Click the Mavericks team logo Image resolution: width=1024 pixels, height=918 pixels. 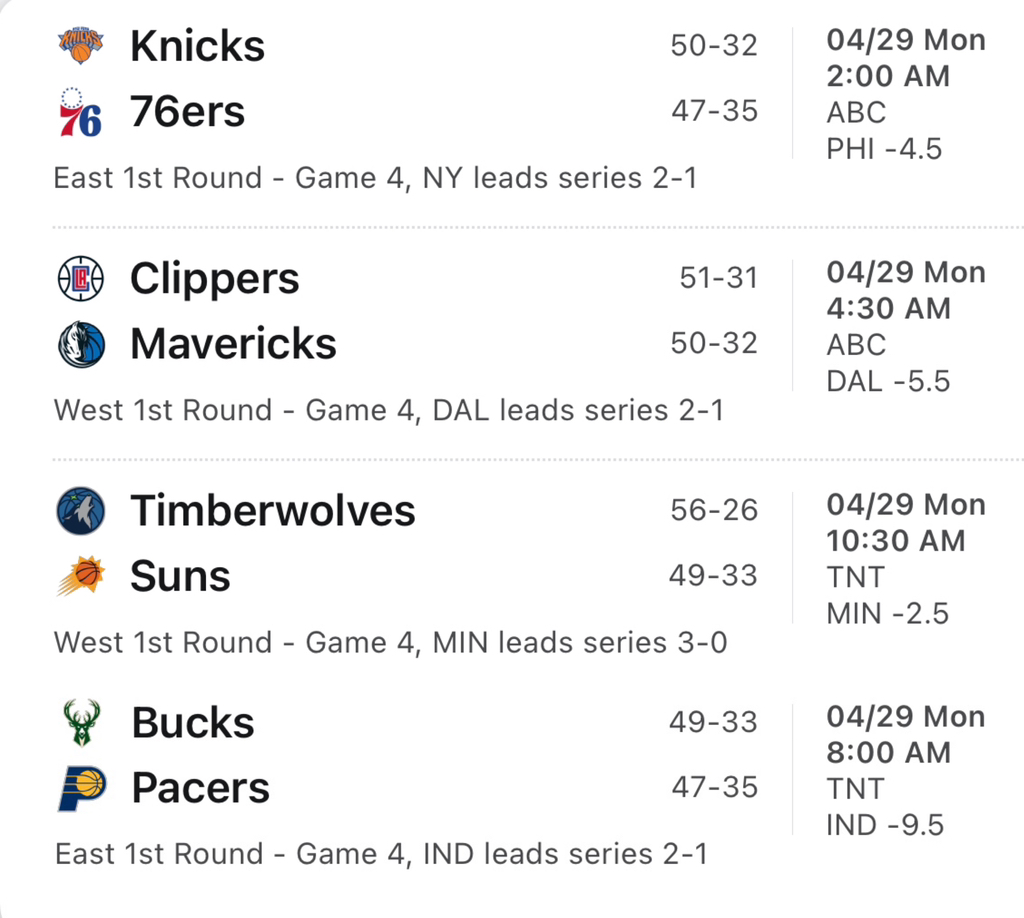tap(80, 344)
